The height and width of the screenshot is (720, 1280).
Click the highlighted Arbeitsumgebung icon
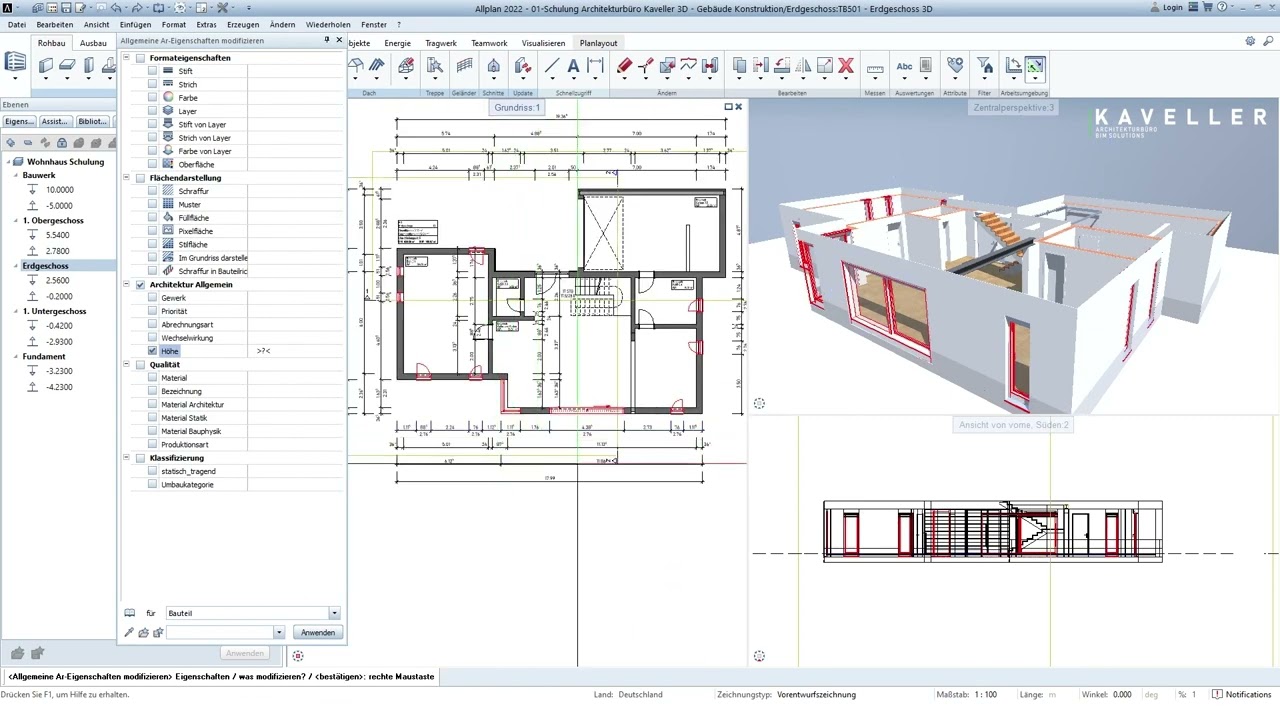[1035, 67]
